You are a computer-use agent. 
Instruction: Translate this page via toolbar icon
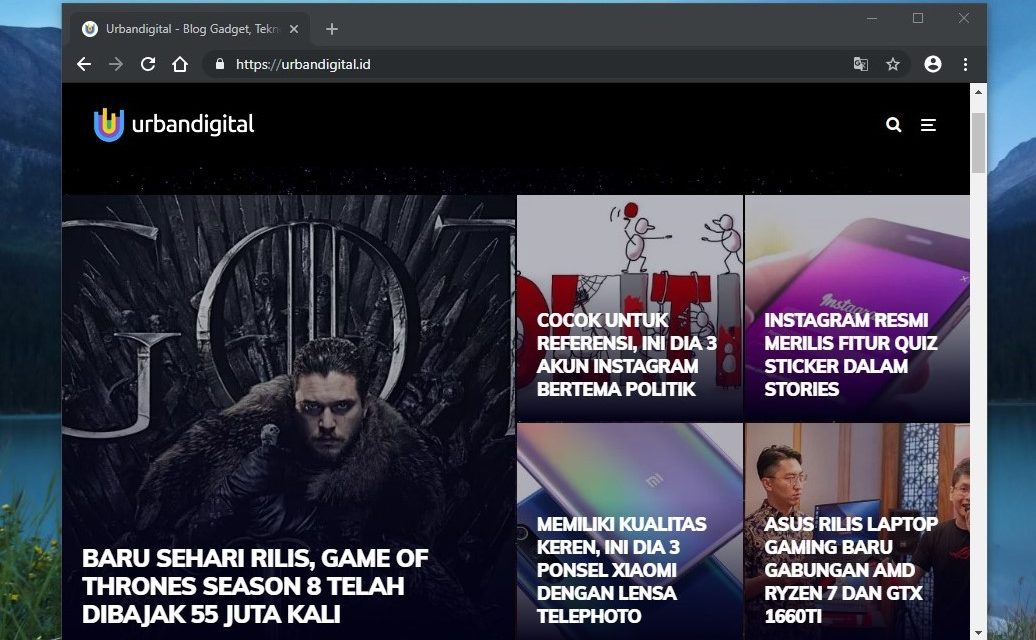[x=860, y=64]
